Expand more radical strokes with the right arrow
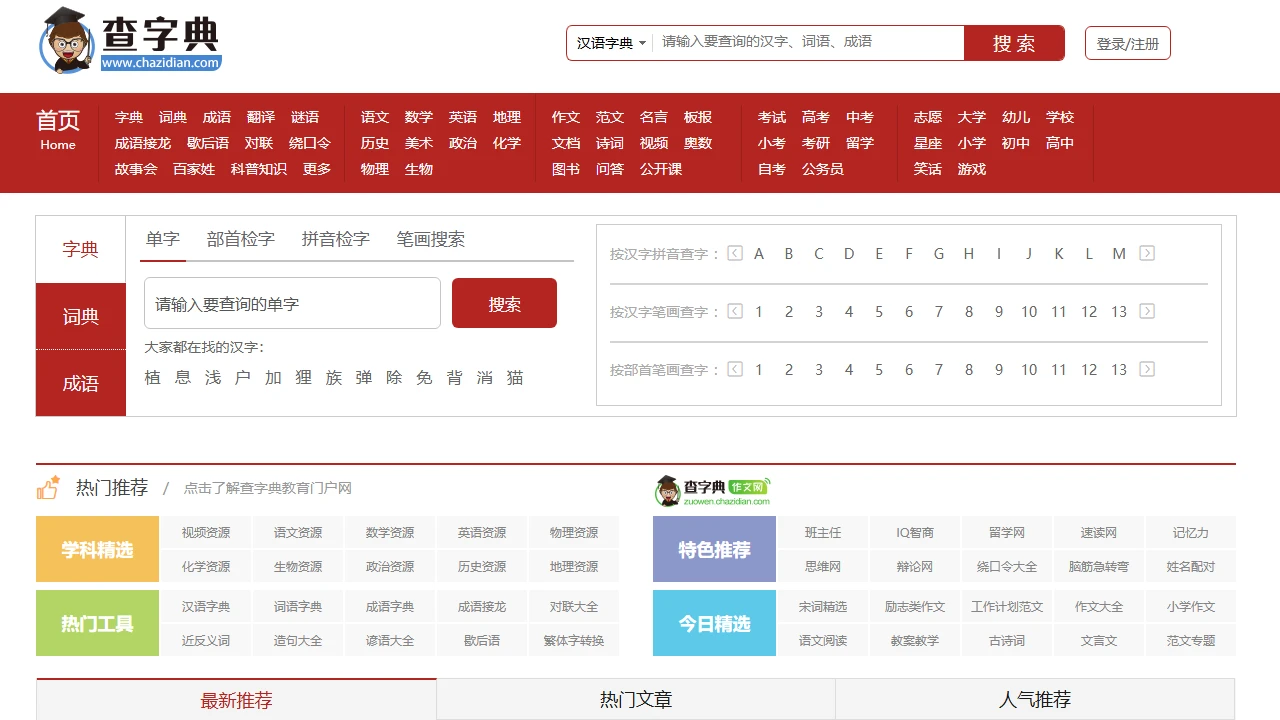Screen dimensions: 1280x720 pos(1147,369)
